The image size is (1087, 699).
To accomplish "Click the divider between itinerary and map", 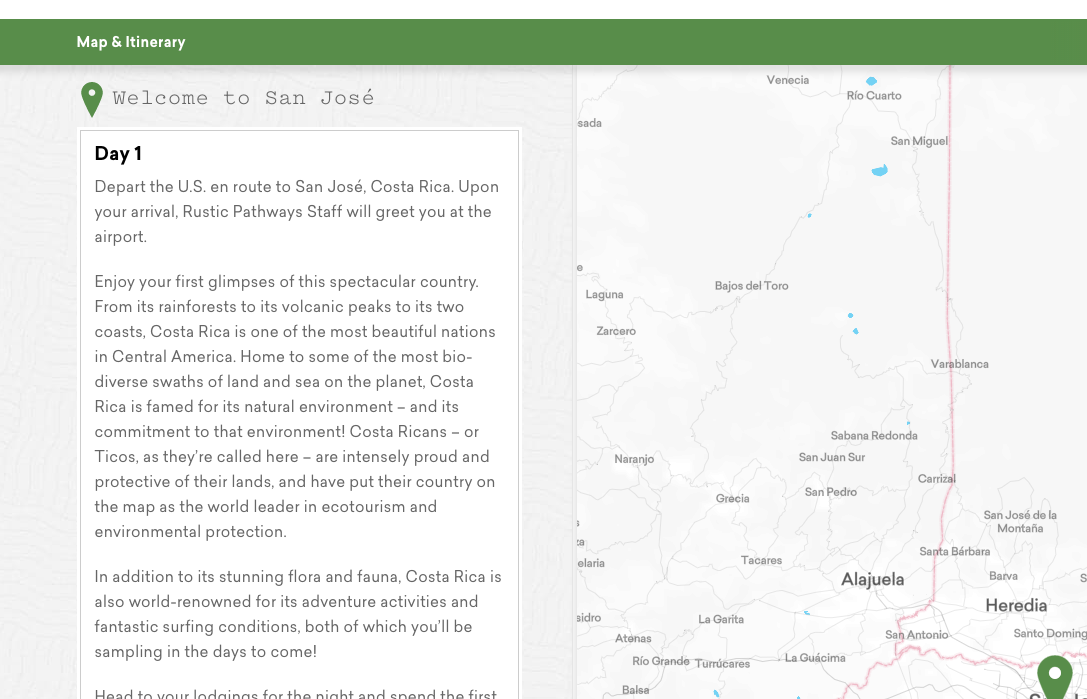I will point(575,380).
